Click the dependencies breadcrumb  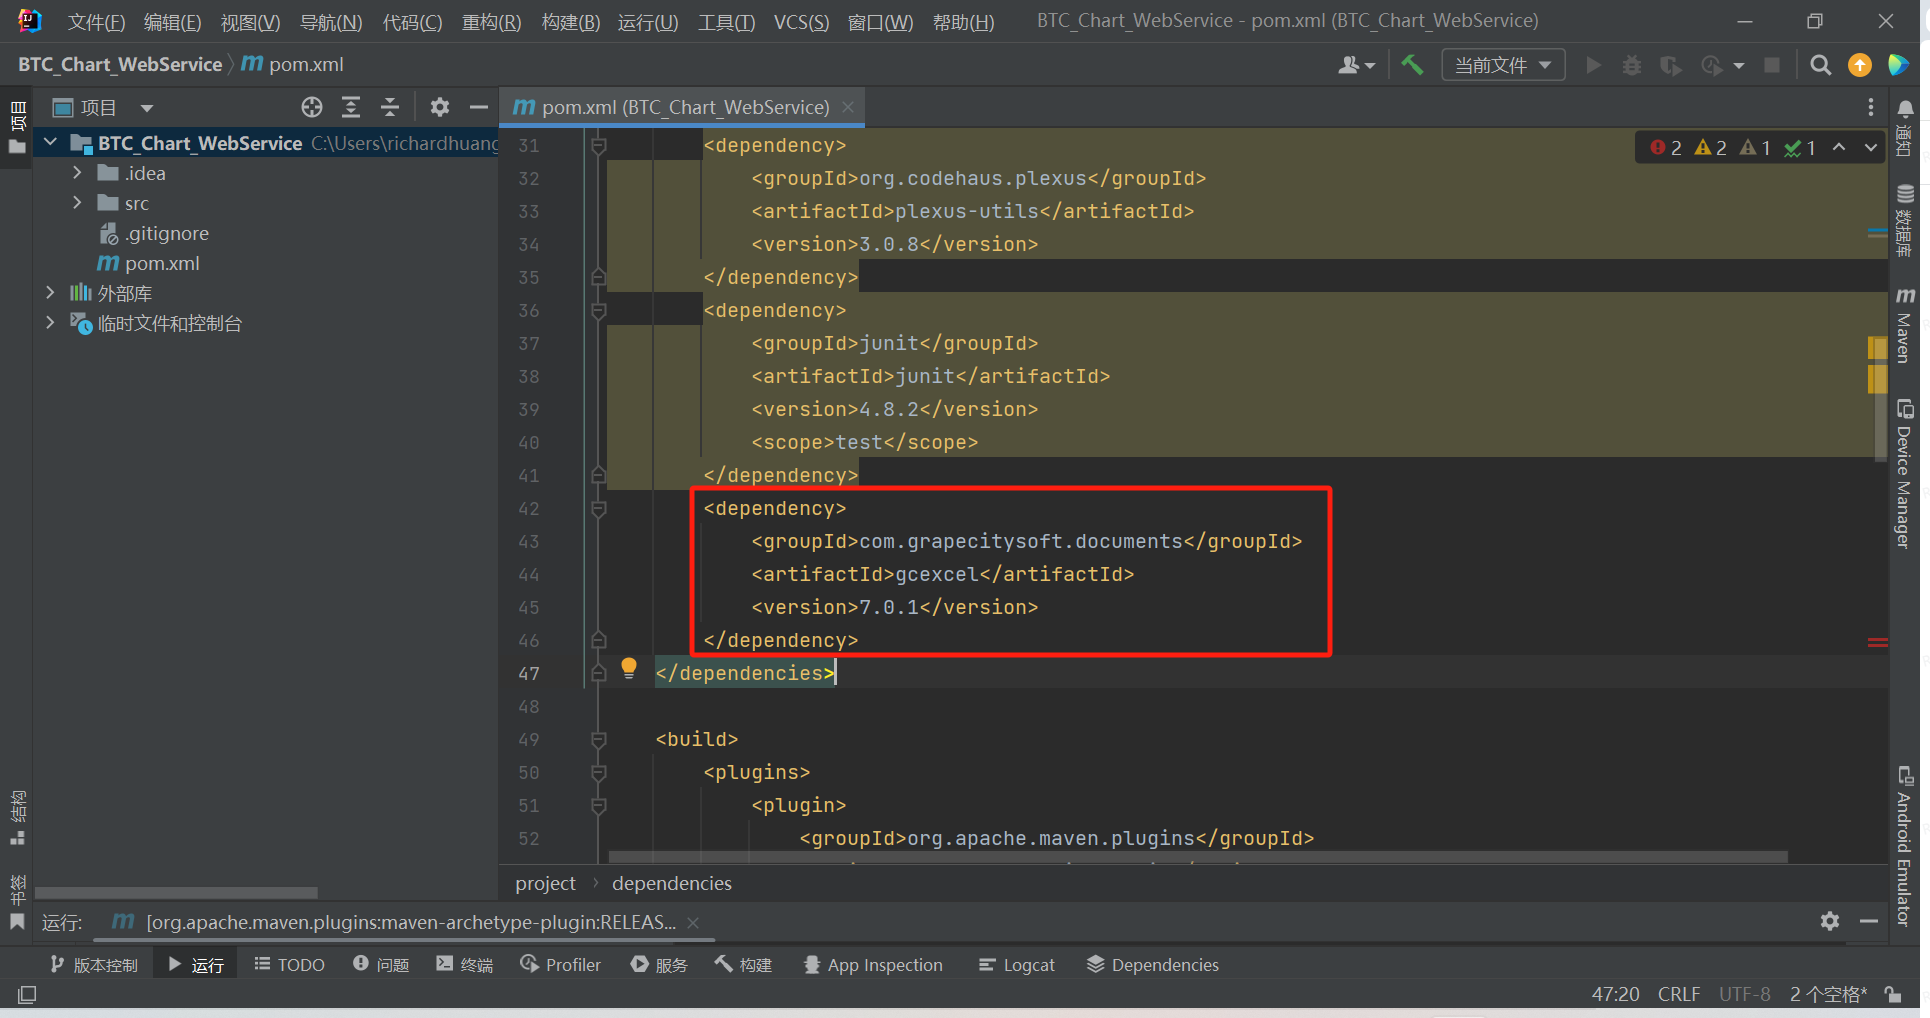pyautogui.click(x=671, y=883)
